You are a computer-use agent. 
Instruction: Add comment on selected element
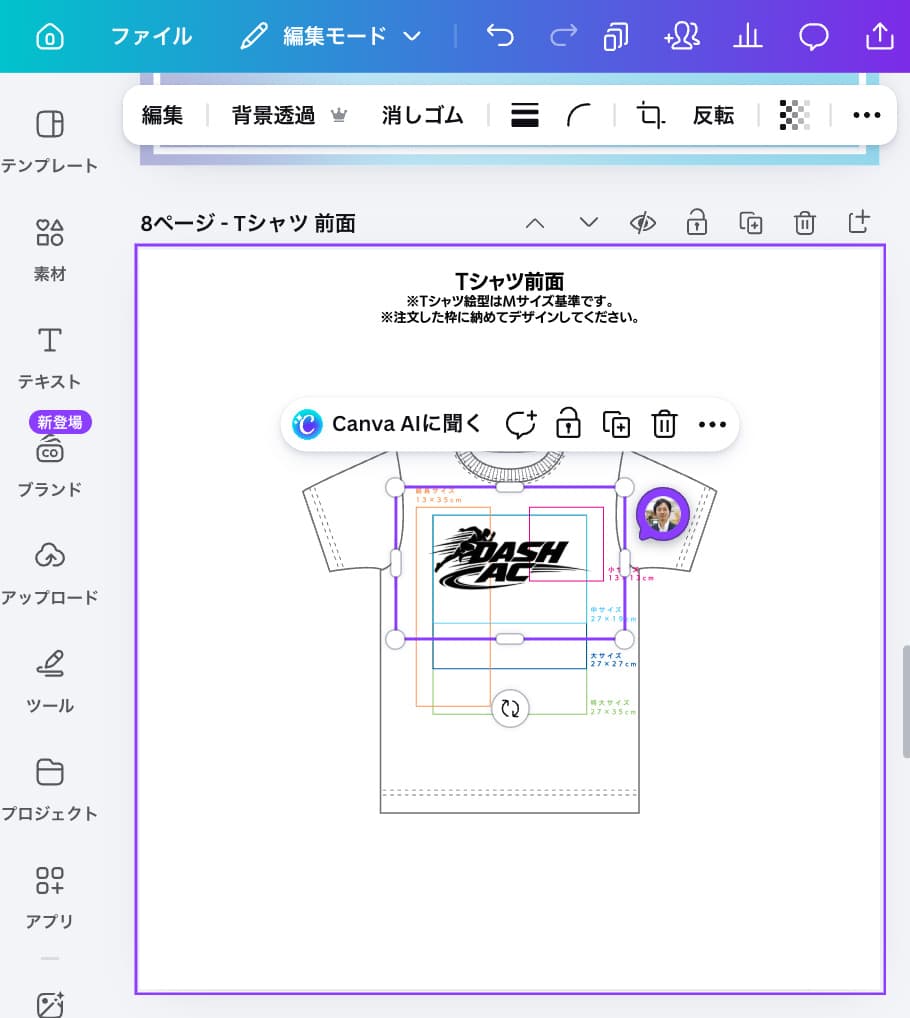coord(521,425)
